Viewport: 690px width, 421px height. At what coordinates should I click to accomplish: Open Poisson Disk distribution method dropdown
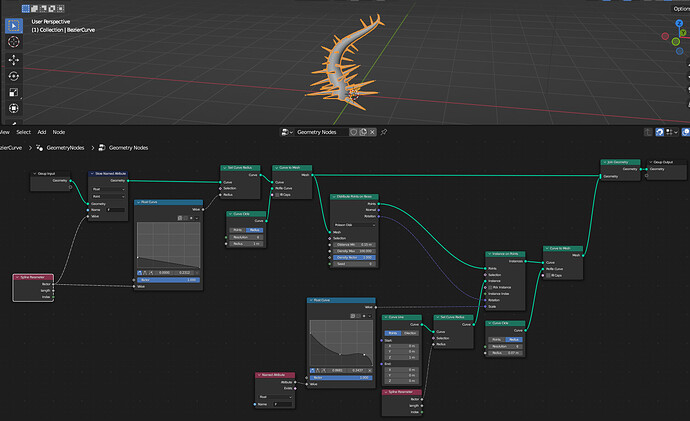point(354,225)
